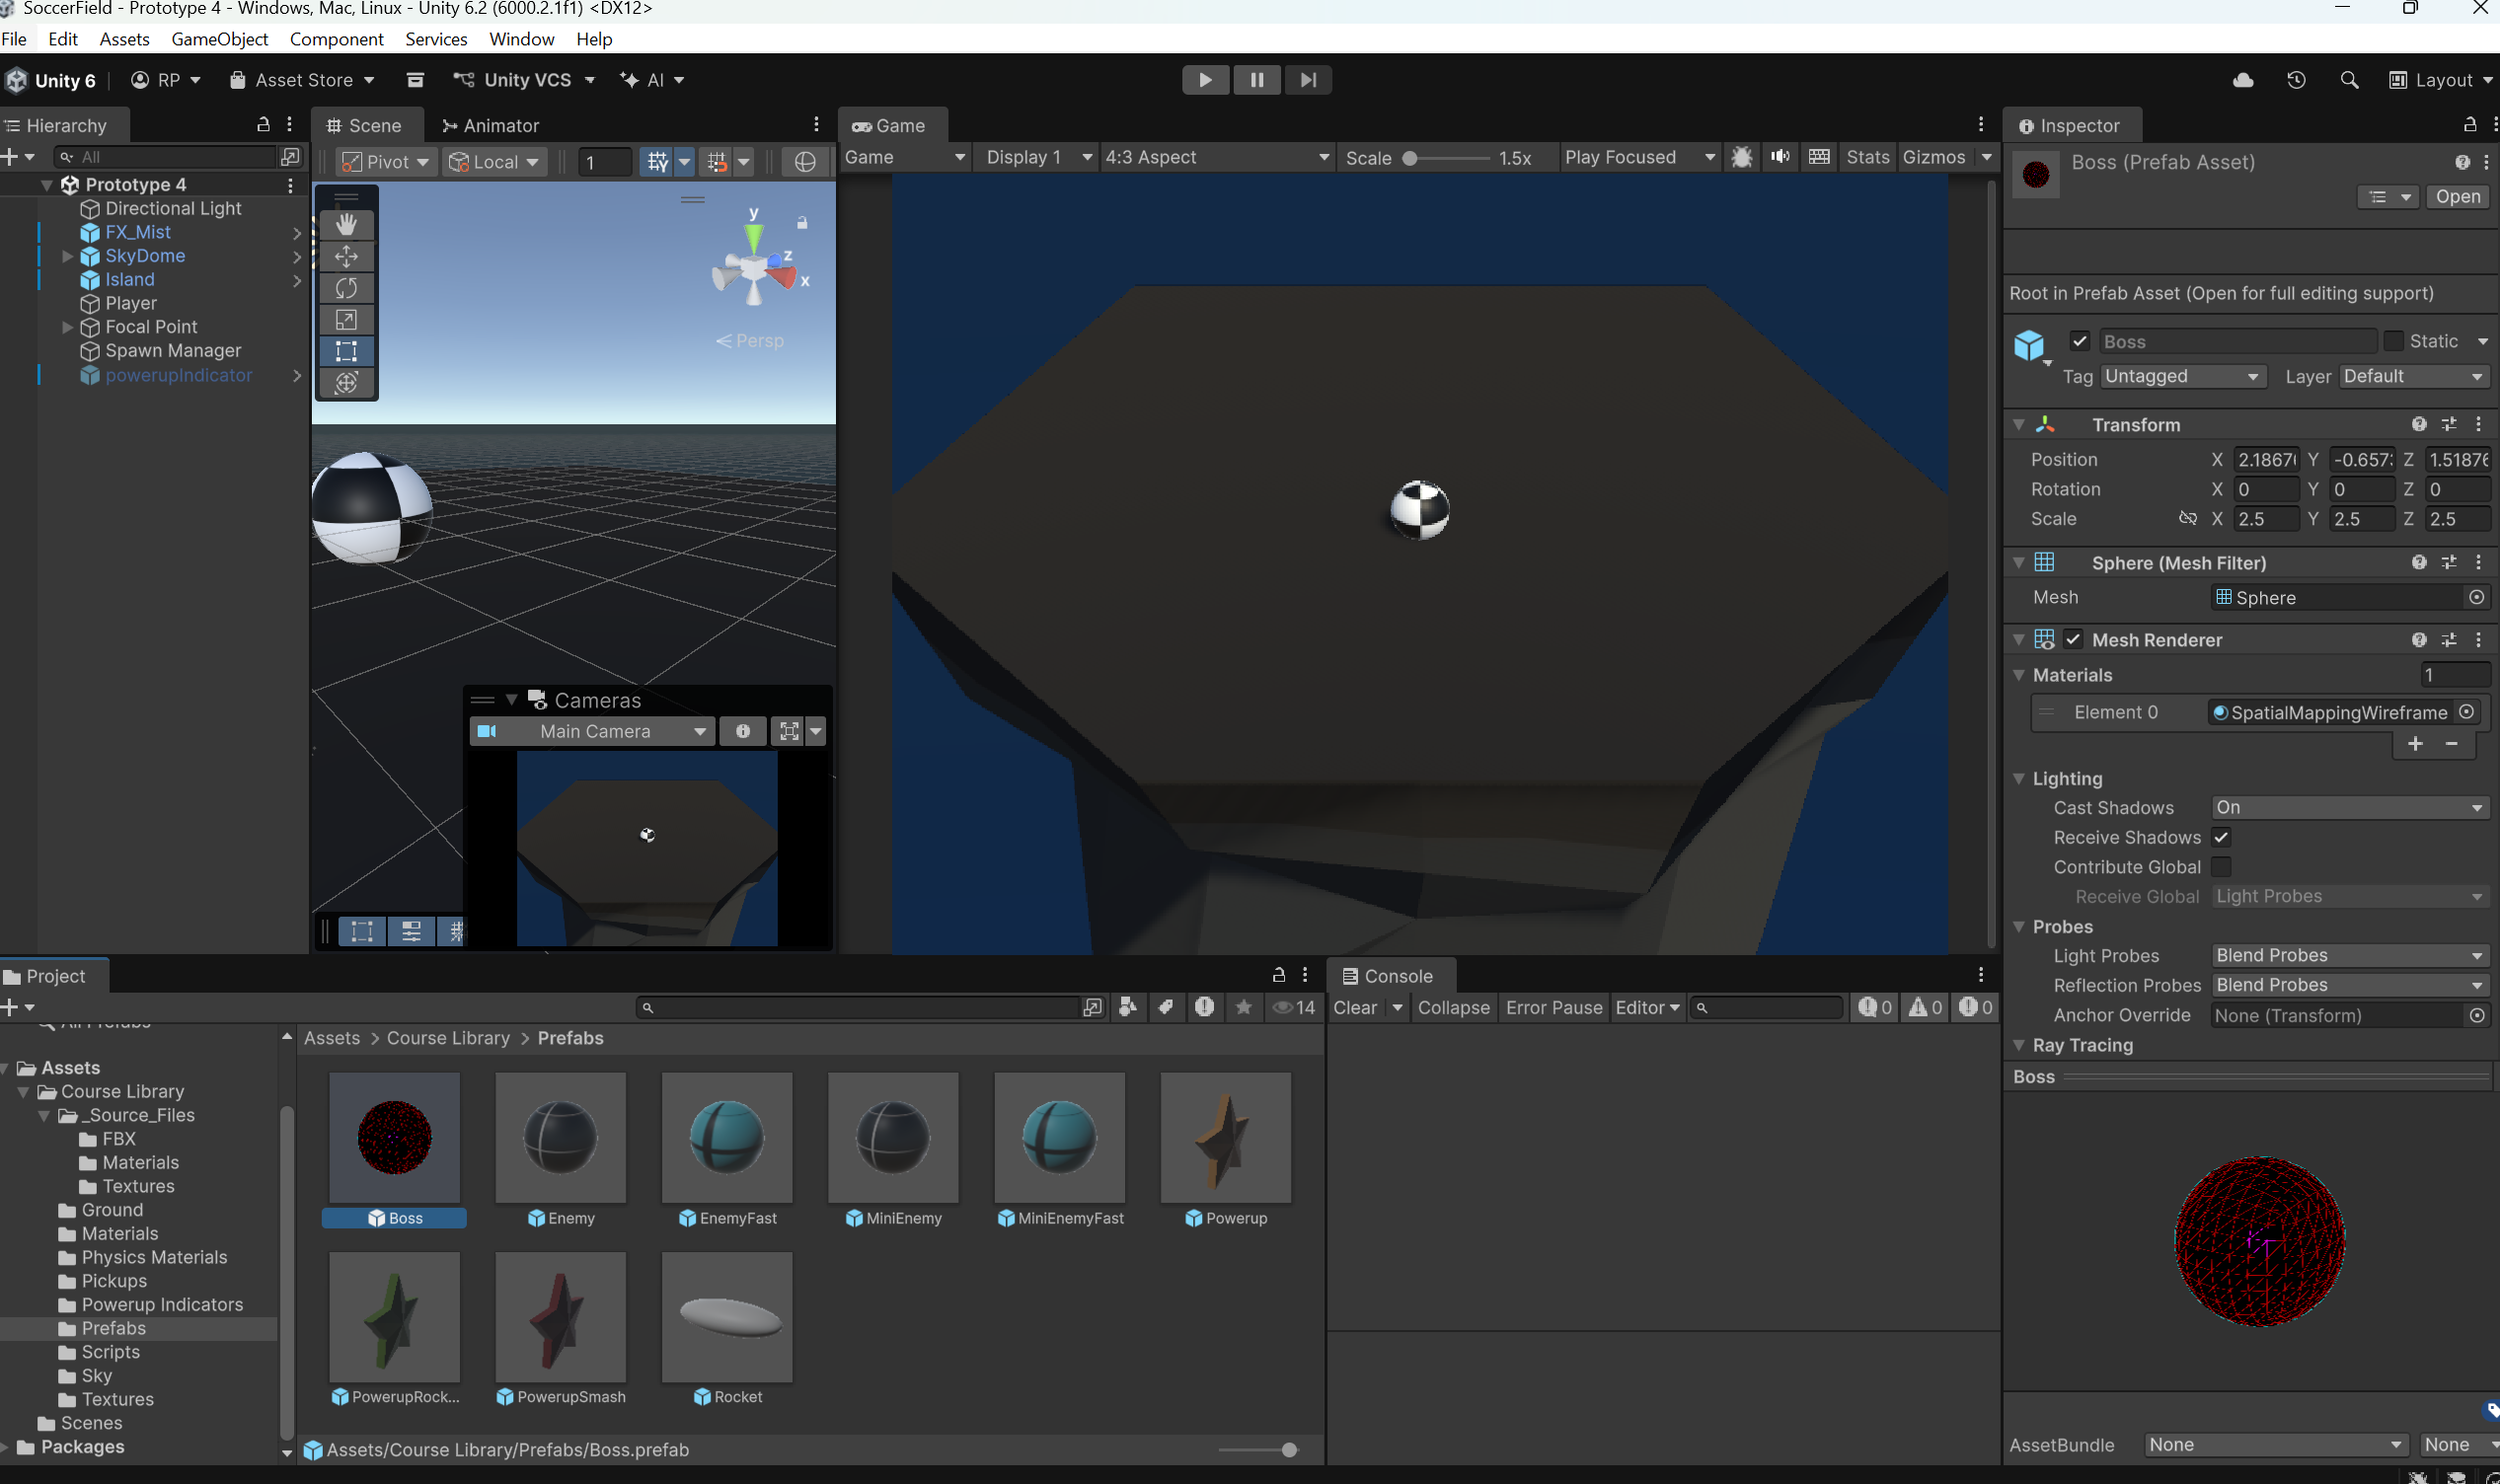Mute audio in Game view
Screen dimensions: 2500x1484
click(1780, 157)
